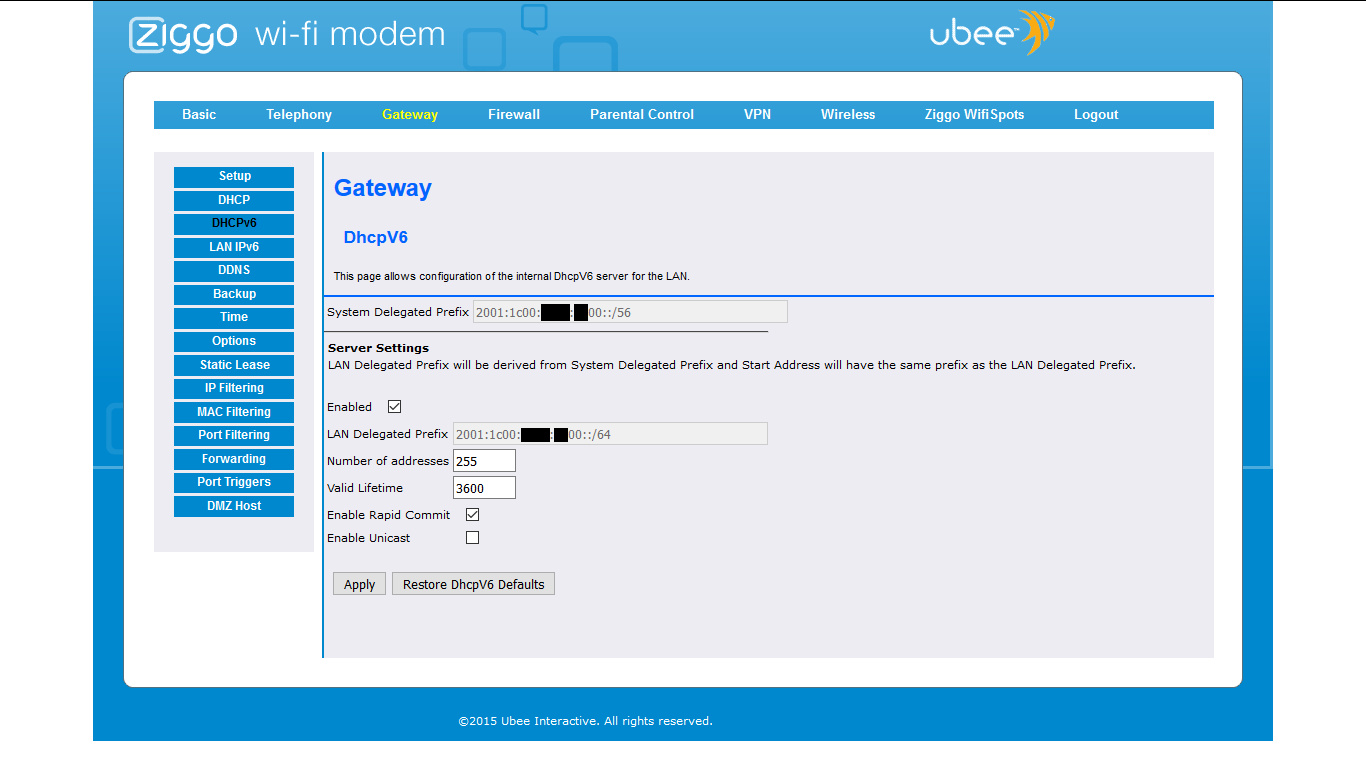Screen dimensions: 1366x768
Task: Open the Backup sidebar page
Action: point(234,295)
